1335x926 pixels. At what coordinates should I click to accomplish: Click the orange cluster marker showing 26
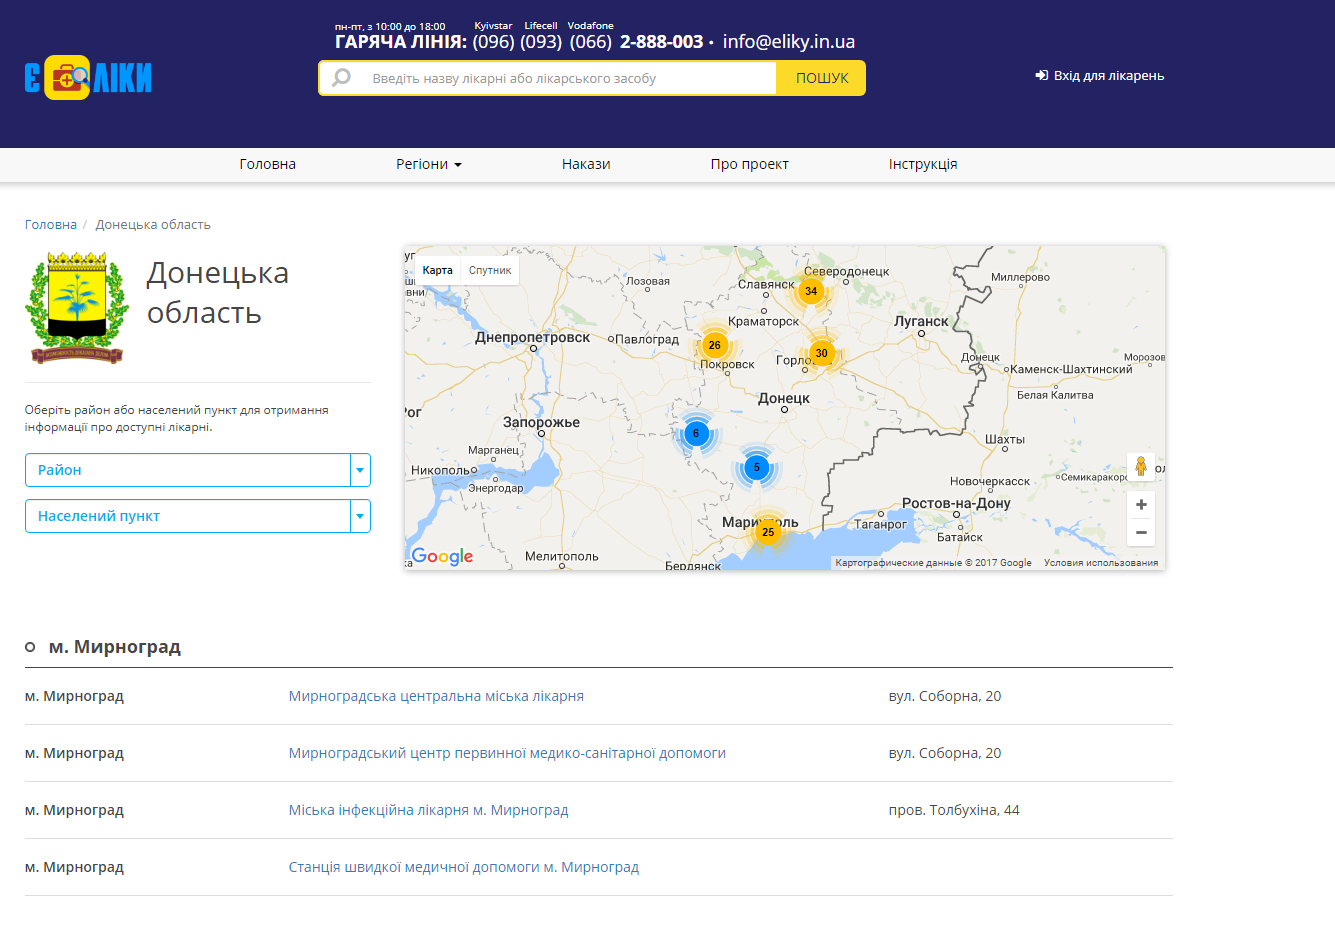(x=714, y=345)
